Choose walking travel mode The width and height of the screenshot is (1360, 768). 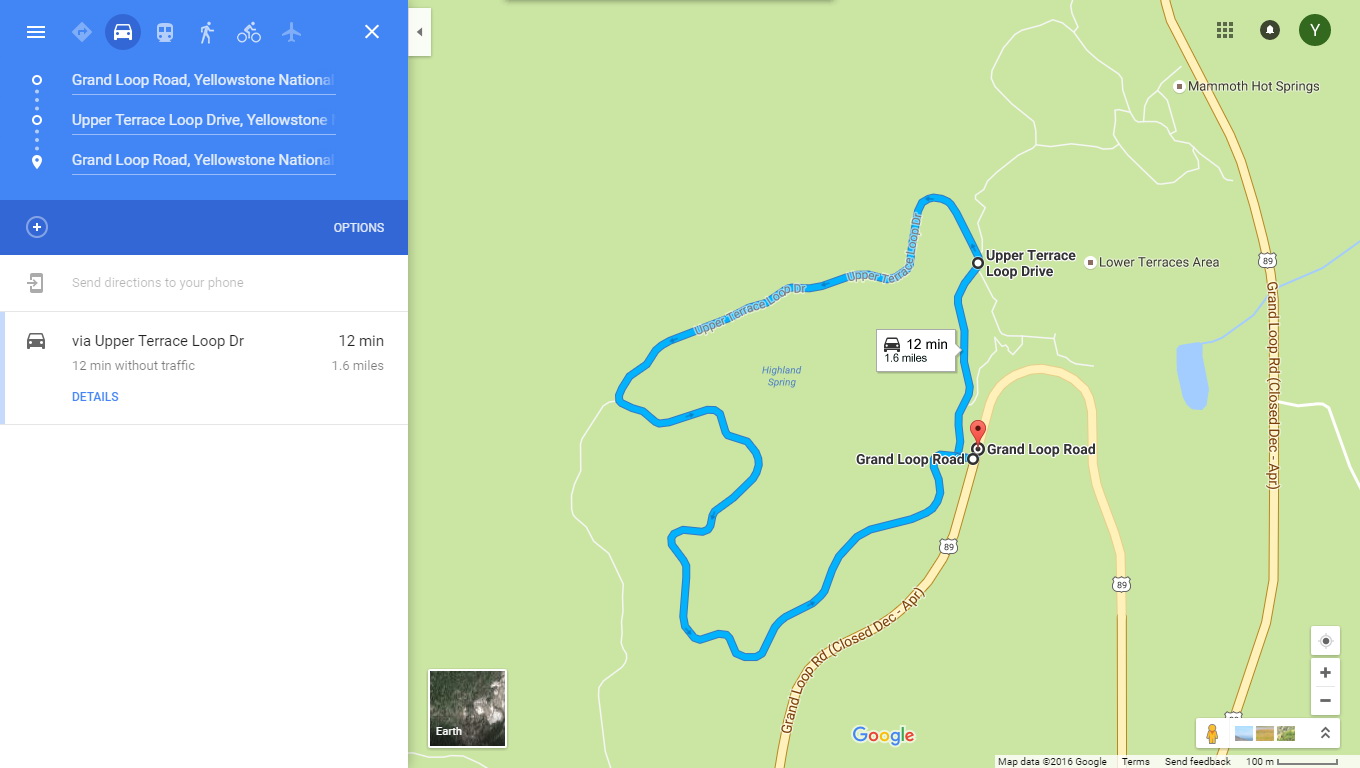pyautogui.click(x=207, y=32)
